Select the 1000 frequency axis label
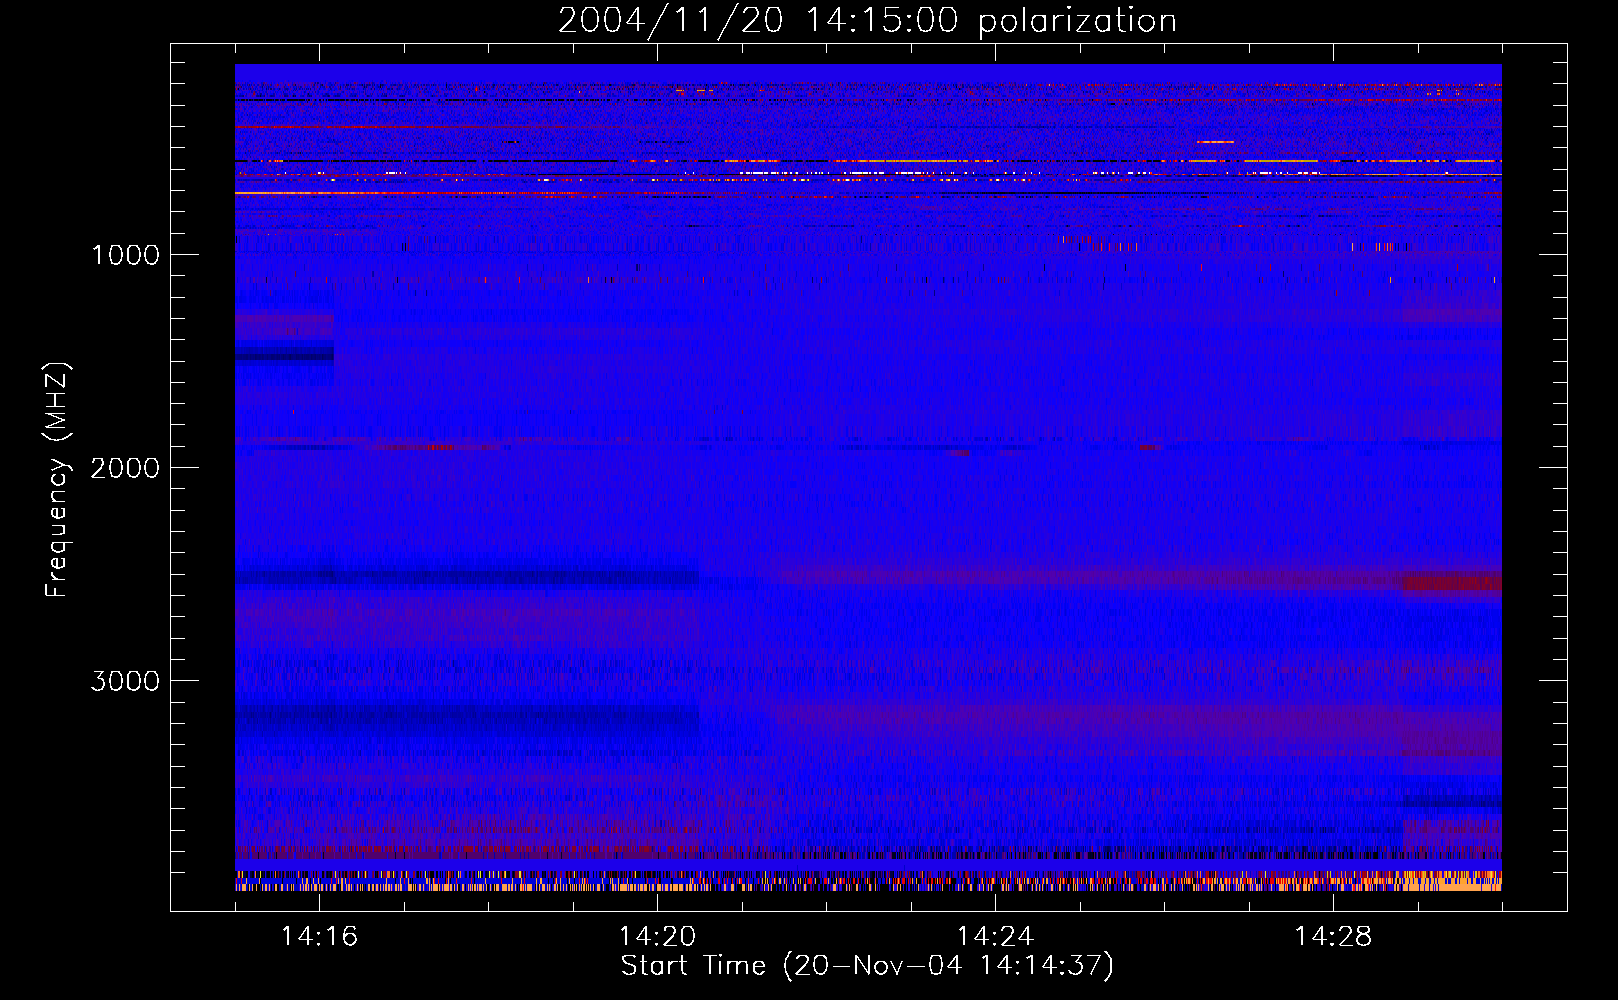Image resolution: width=1618 pixels, height=1000 pixels. point(125,255)
